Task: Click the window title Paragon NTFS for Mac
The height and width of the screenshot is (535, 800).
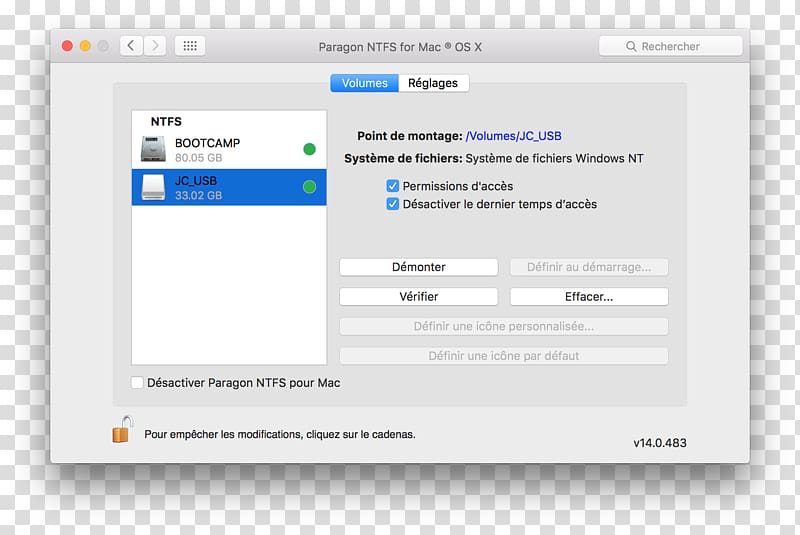Action: tap(400, 47)
